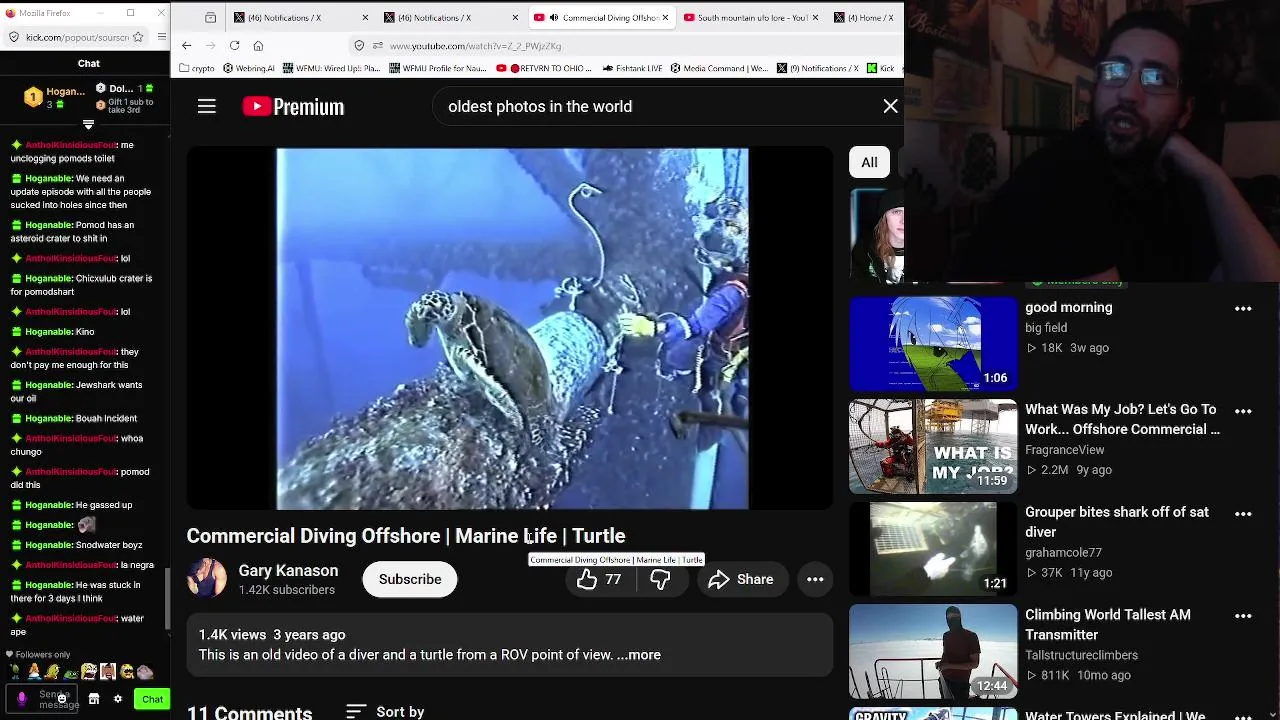Play 'Grouper bites shark' thumbnail

(933, 549)
